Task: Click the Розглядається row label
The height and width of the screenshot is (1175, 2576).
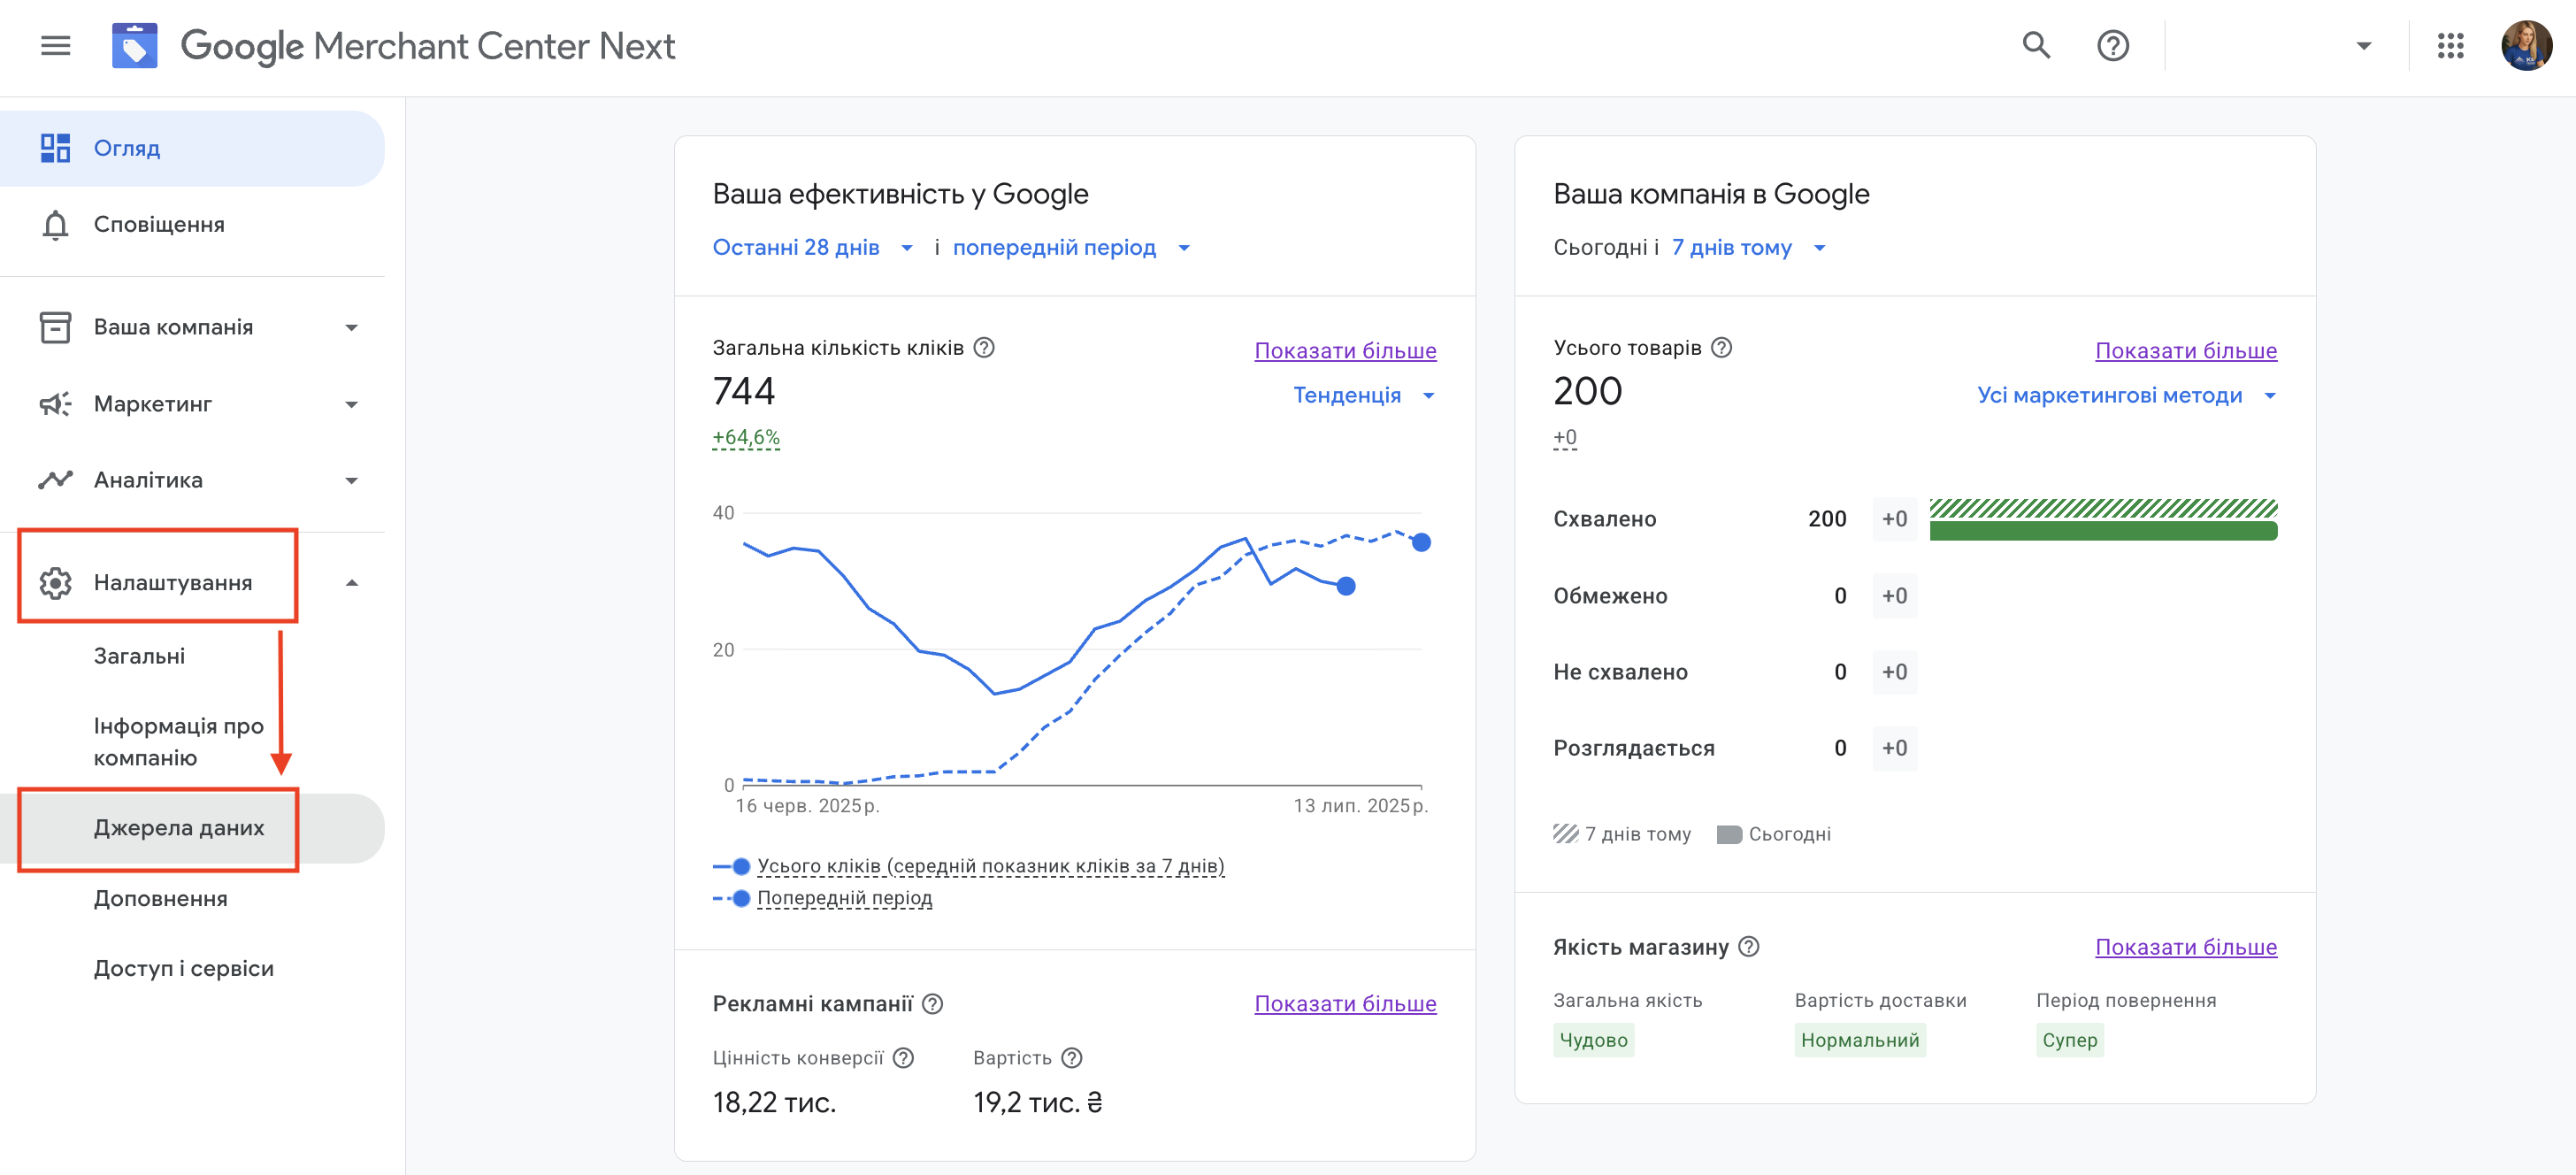Action: [1633, 749]
